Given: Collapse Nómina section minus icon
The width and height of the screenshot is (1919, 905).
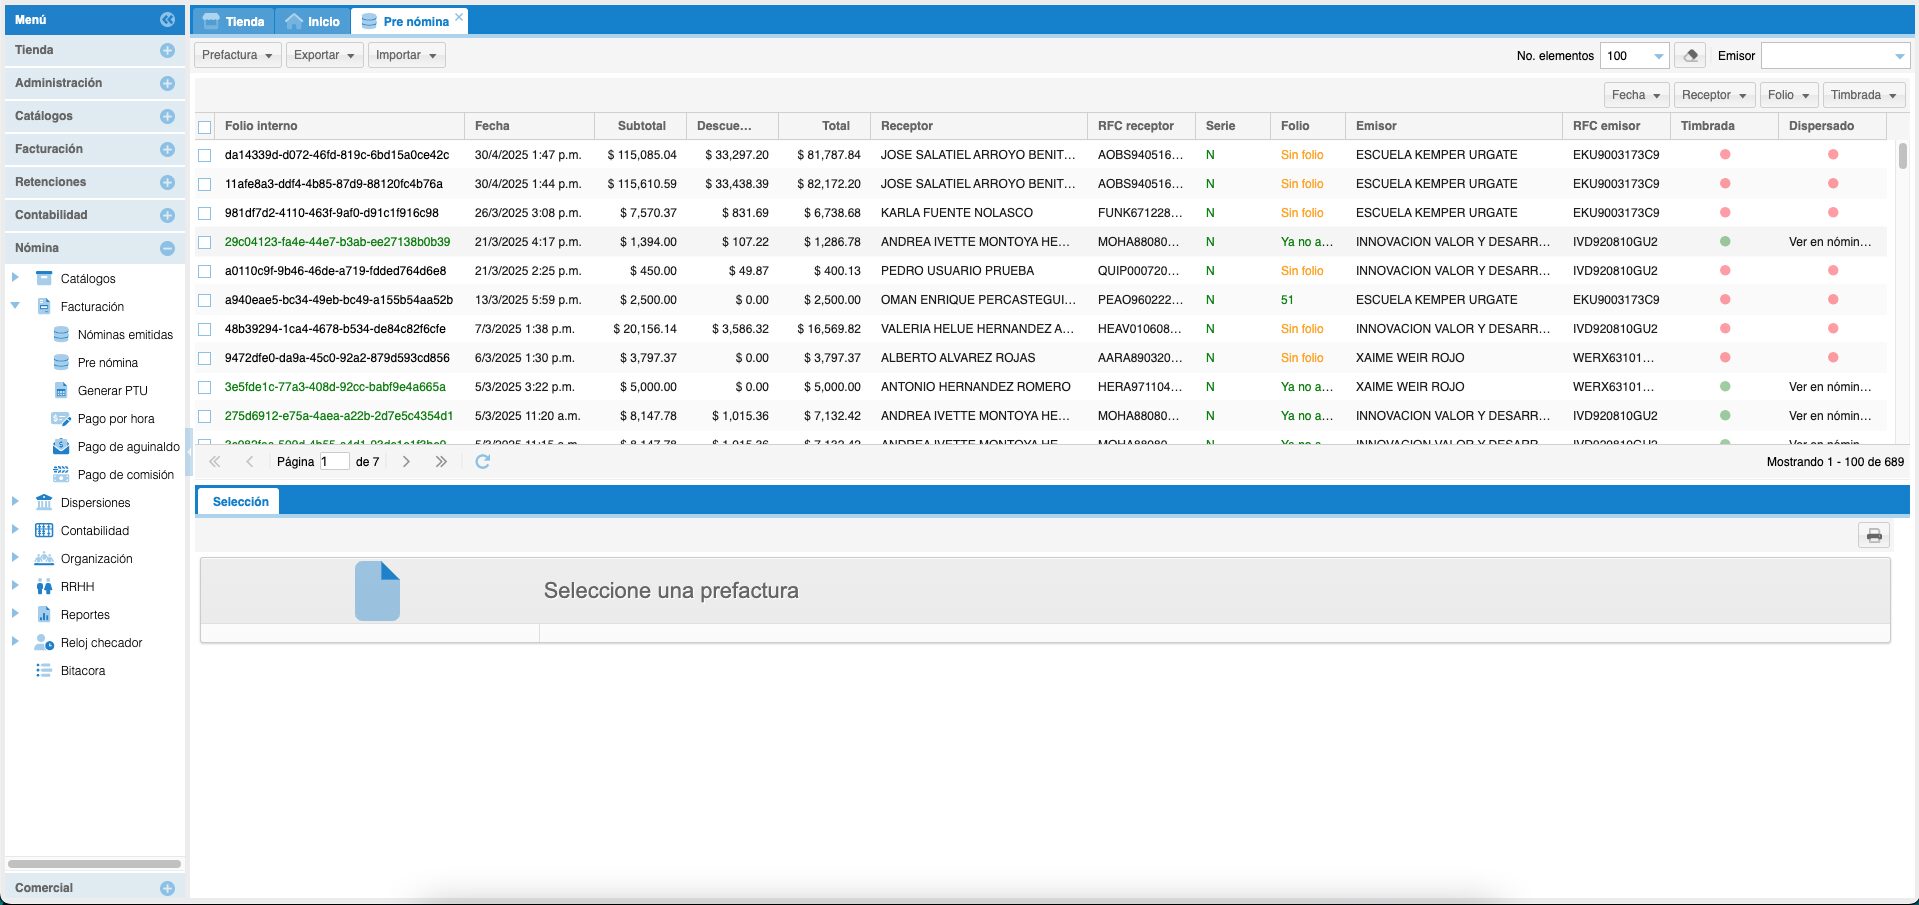Looking at the screenshot, I should [x=167, y=248].
